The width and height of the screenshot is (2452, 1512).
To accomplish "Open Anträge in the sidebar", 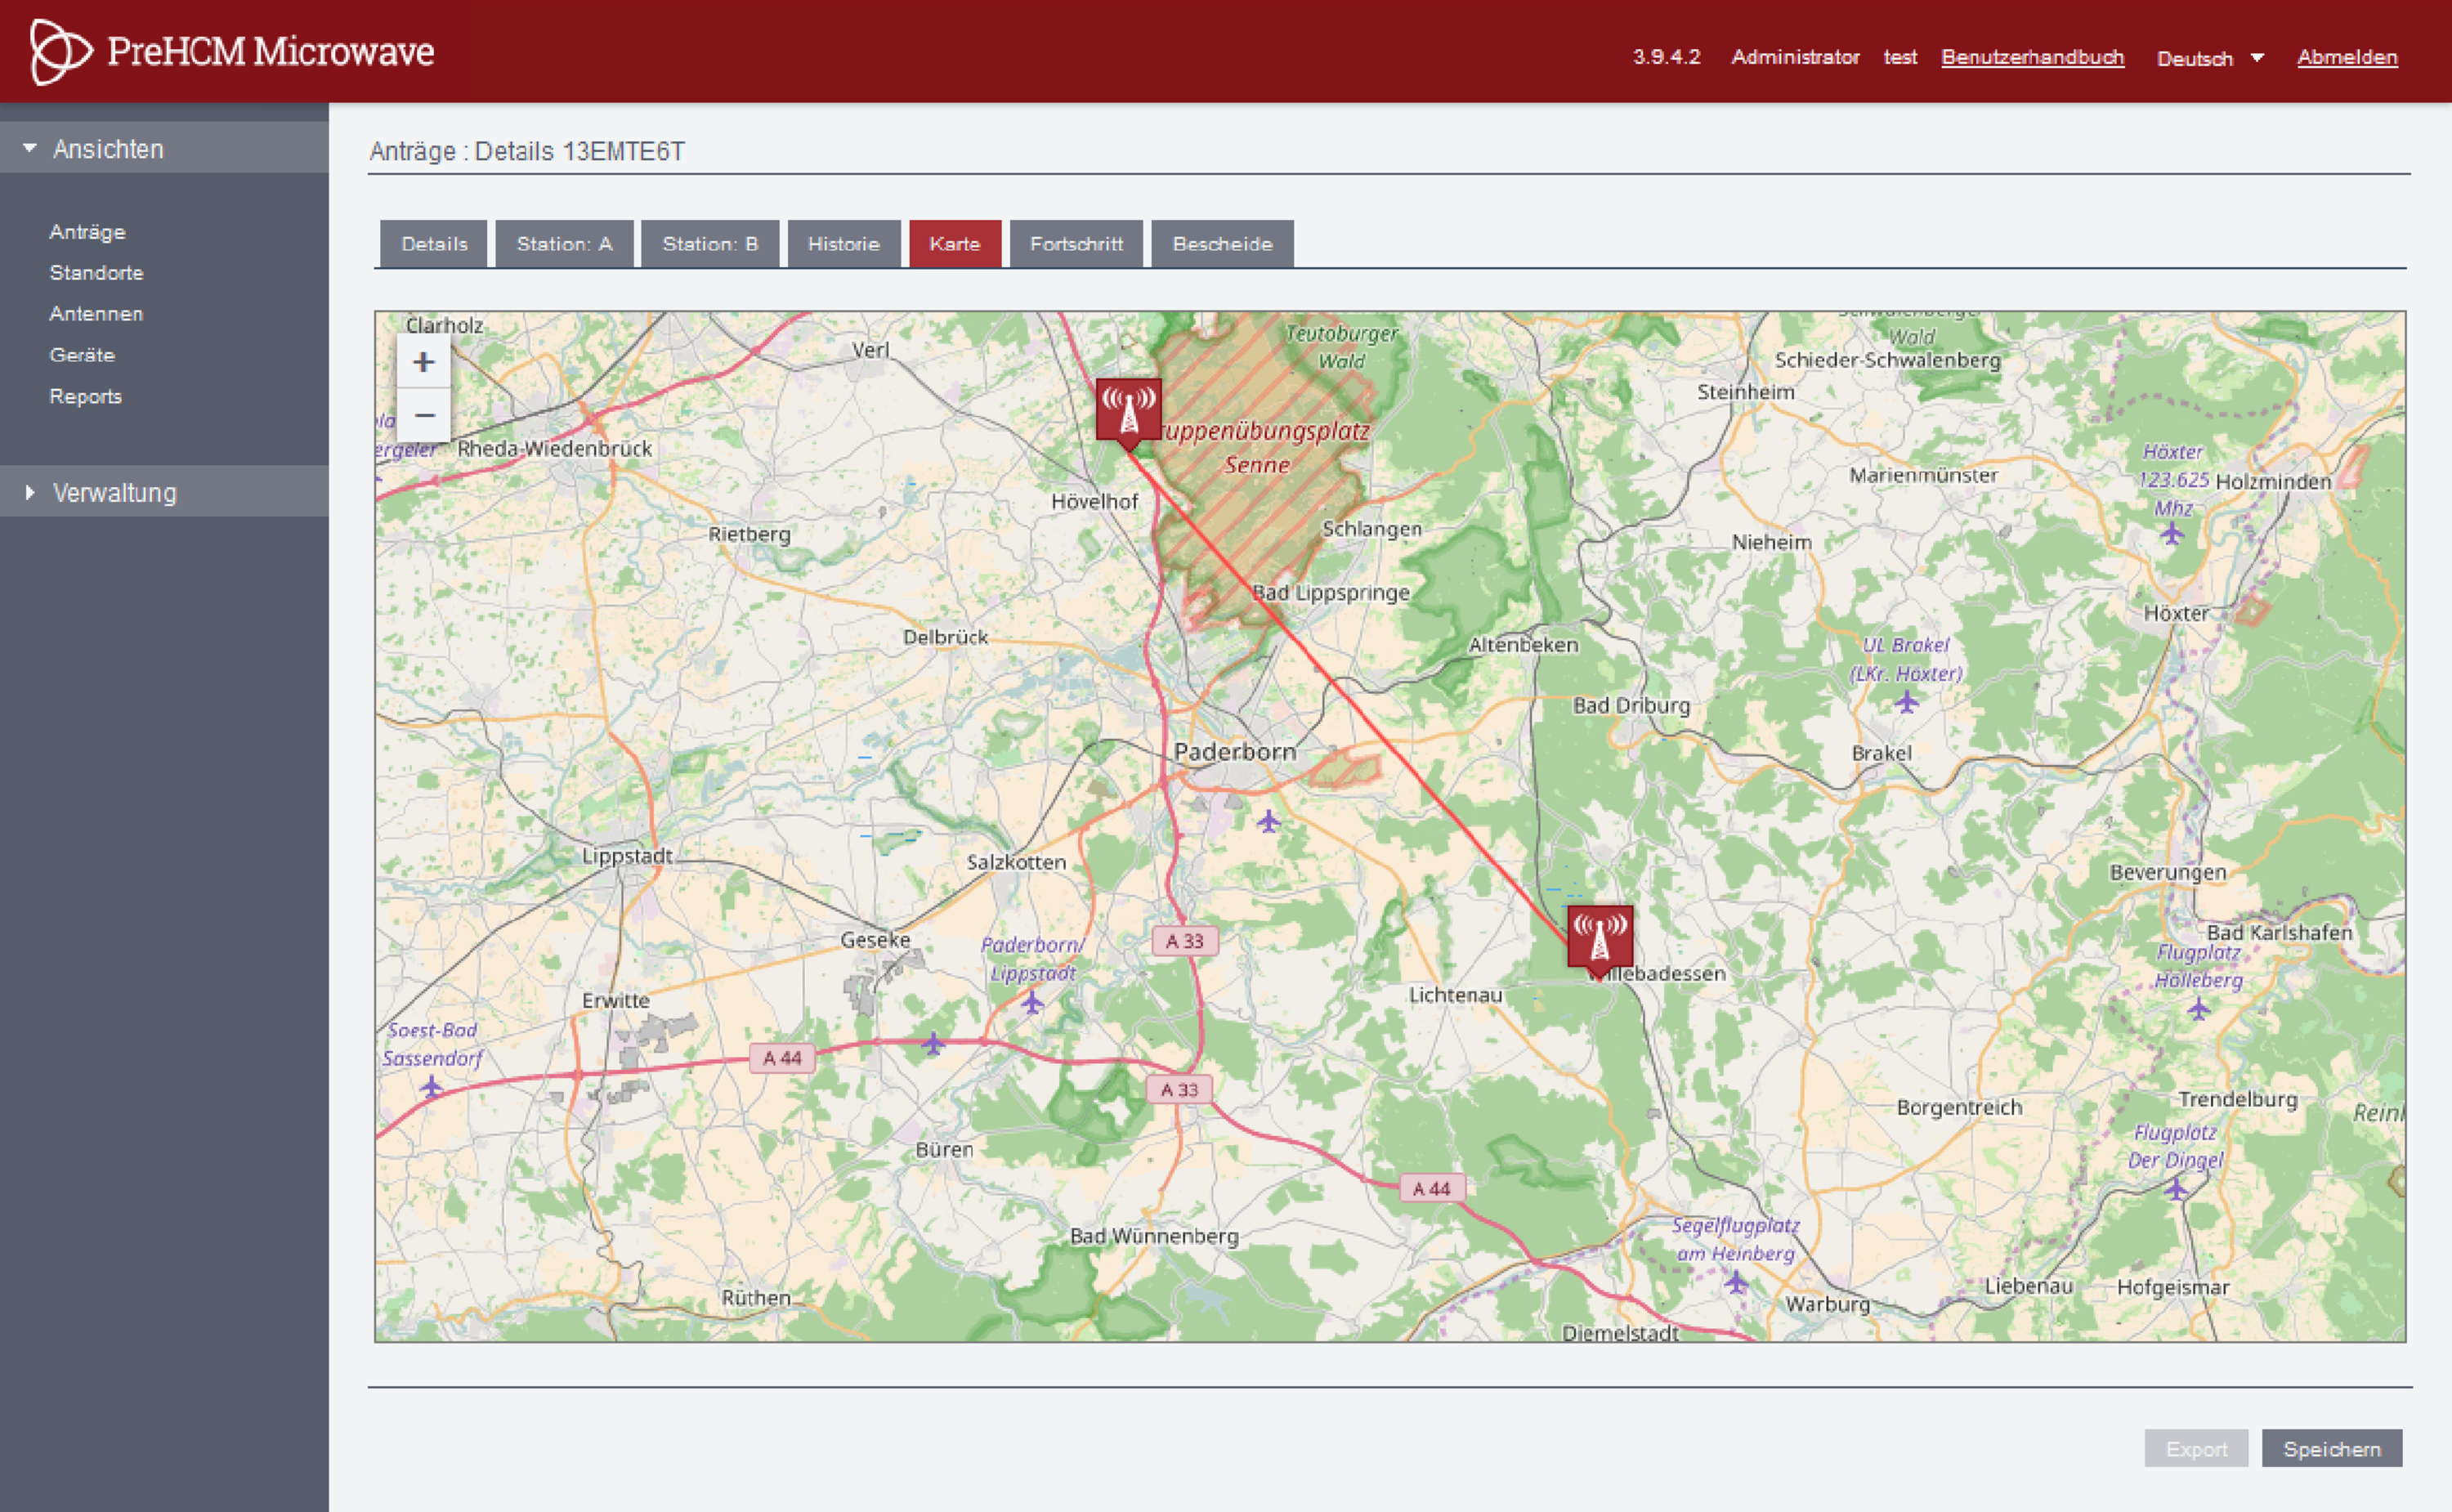I will tap(87, 232).
